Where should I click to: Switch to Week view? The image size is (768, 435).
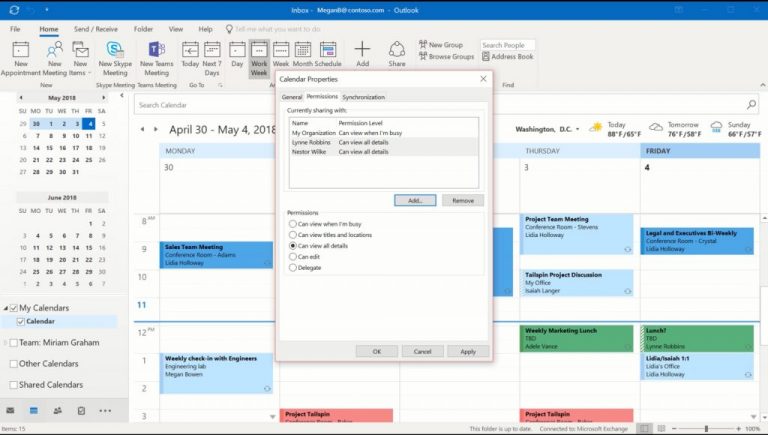coord(281,55)
